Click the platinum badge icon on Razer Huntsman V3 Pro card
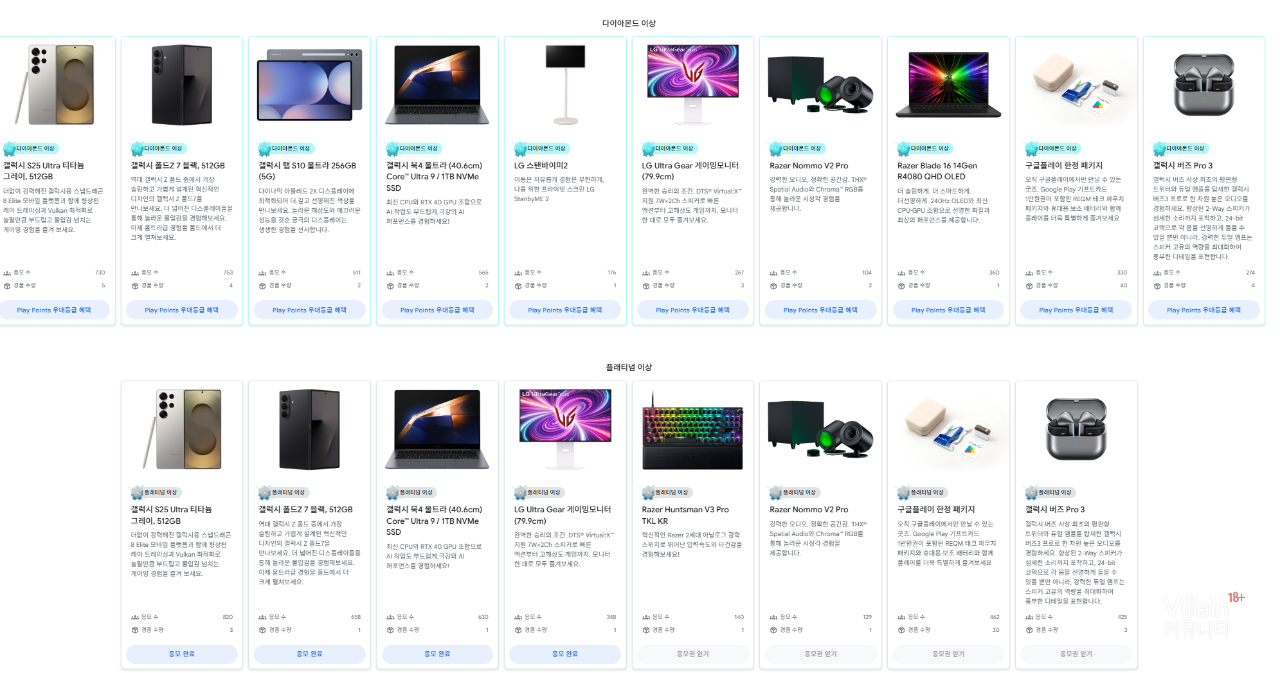The width and height of the screenshot is (1280, 673). 648,493
